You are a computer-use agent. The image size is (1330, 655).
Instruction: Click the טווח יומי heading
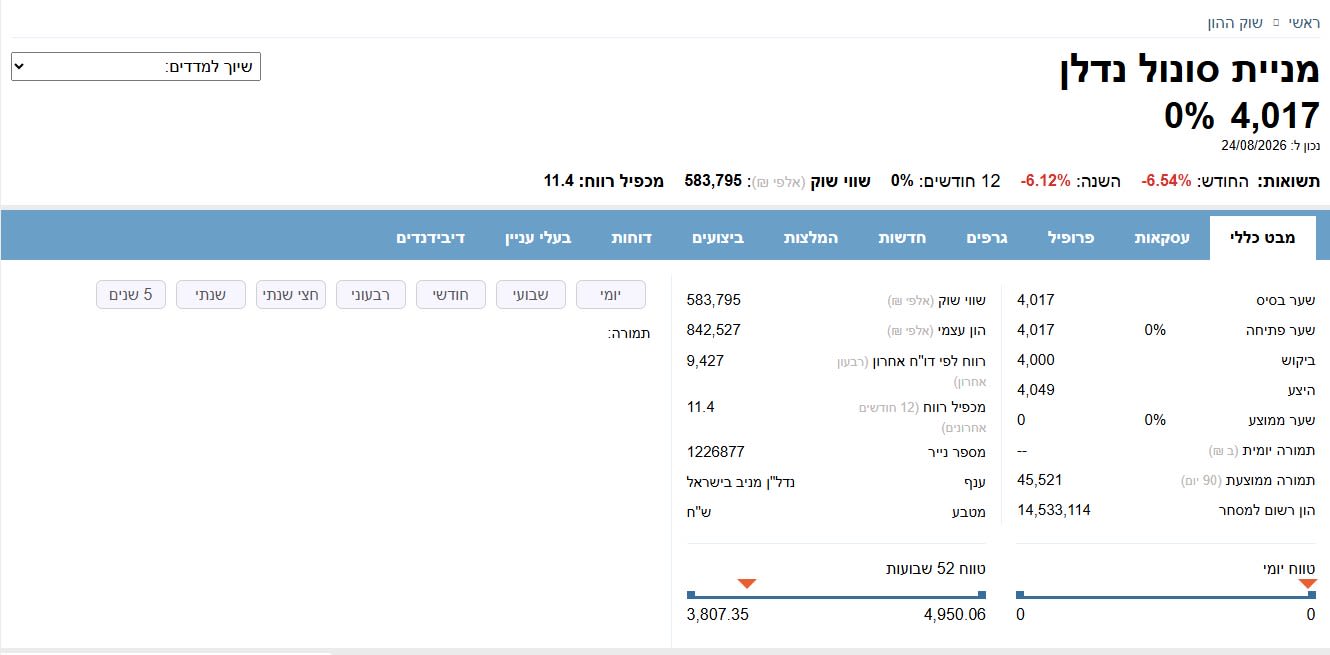pyautogui.click(x=1289, y=568)
